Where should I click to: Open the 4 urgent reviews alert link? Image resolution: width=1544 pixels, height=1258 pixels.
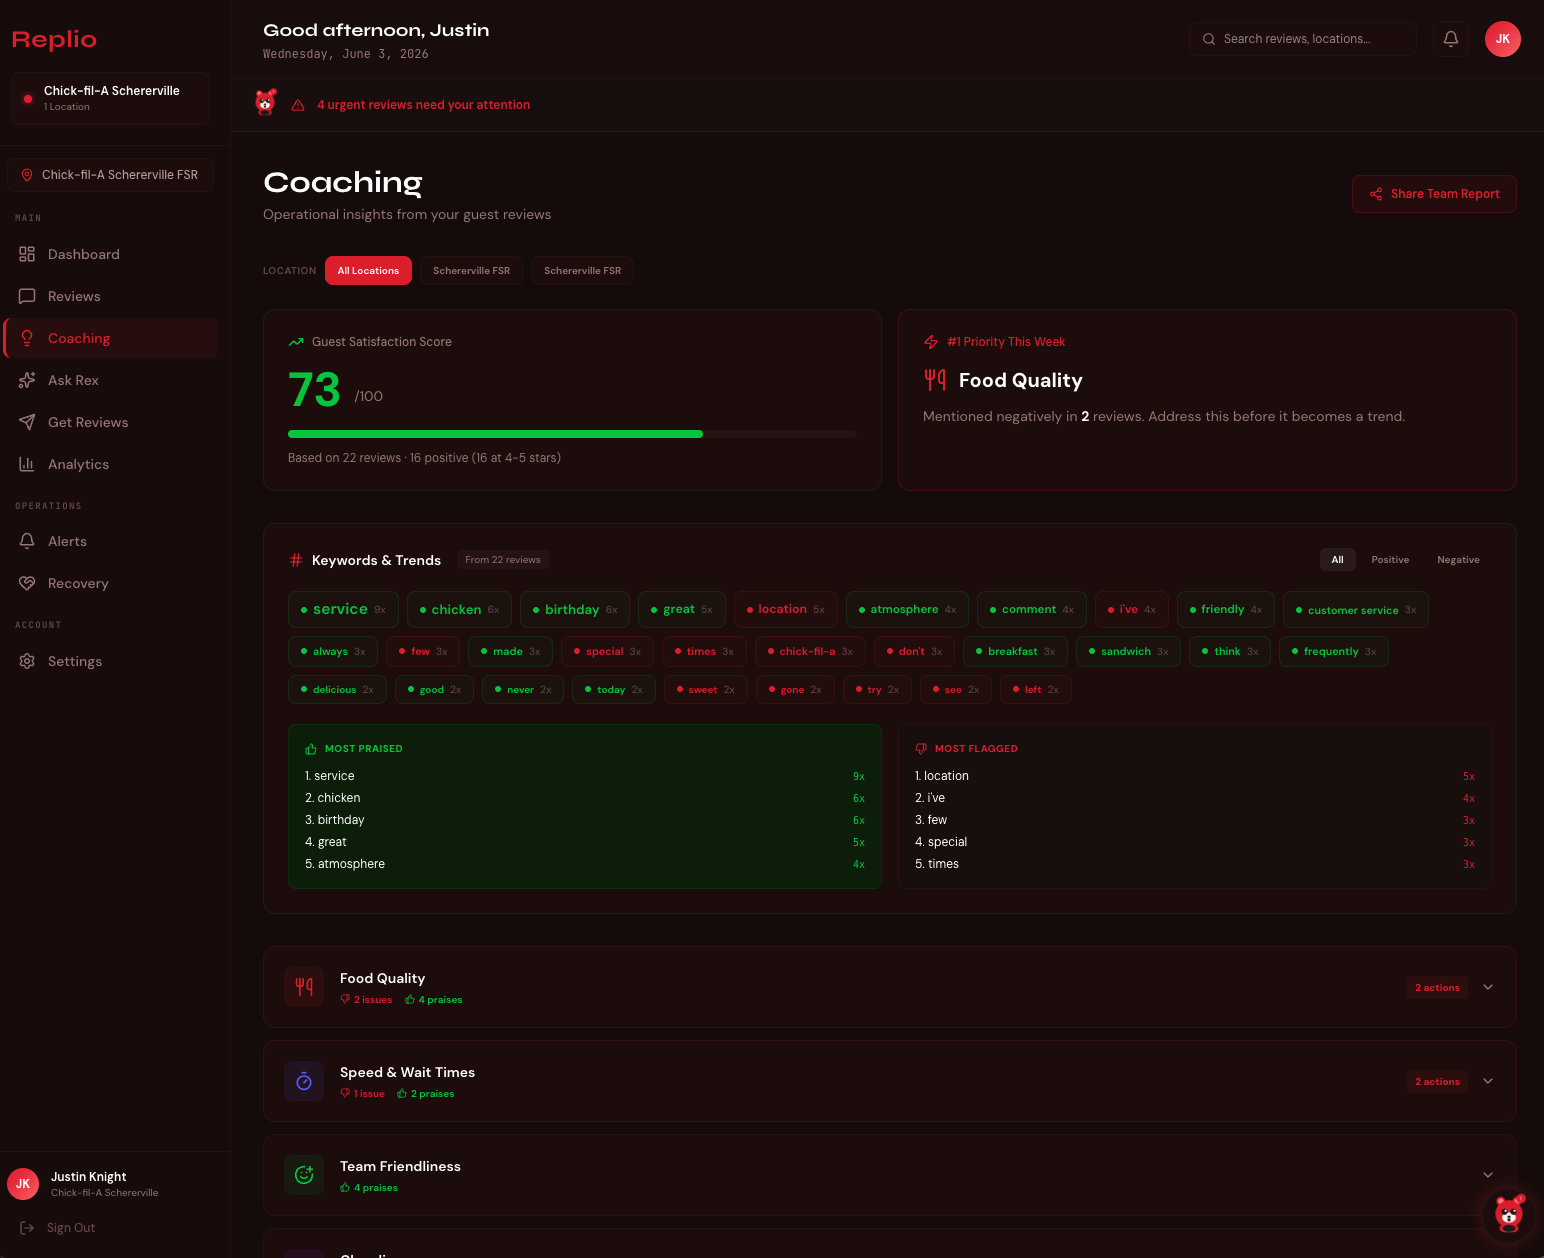(423, 105)
